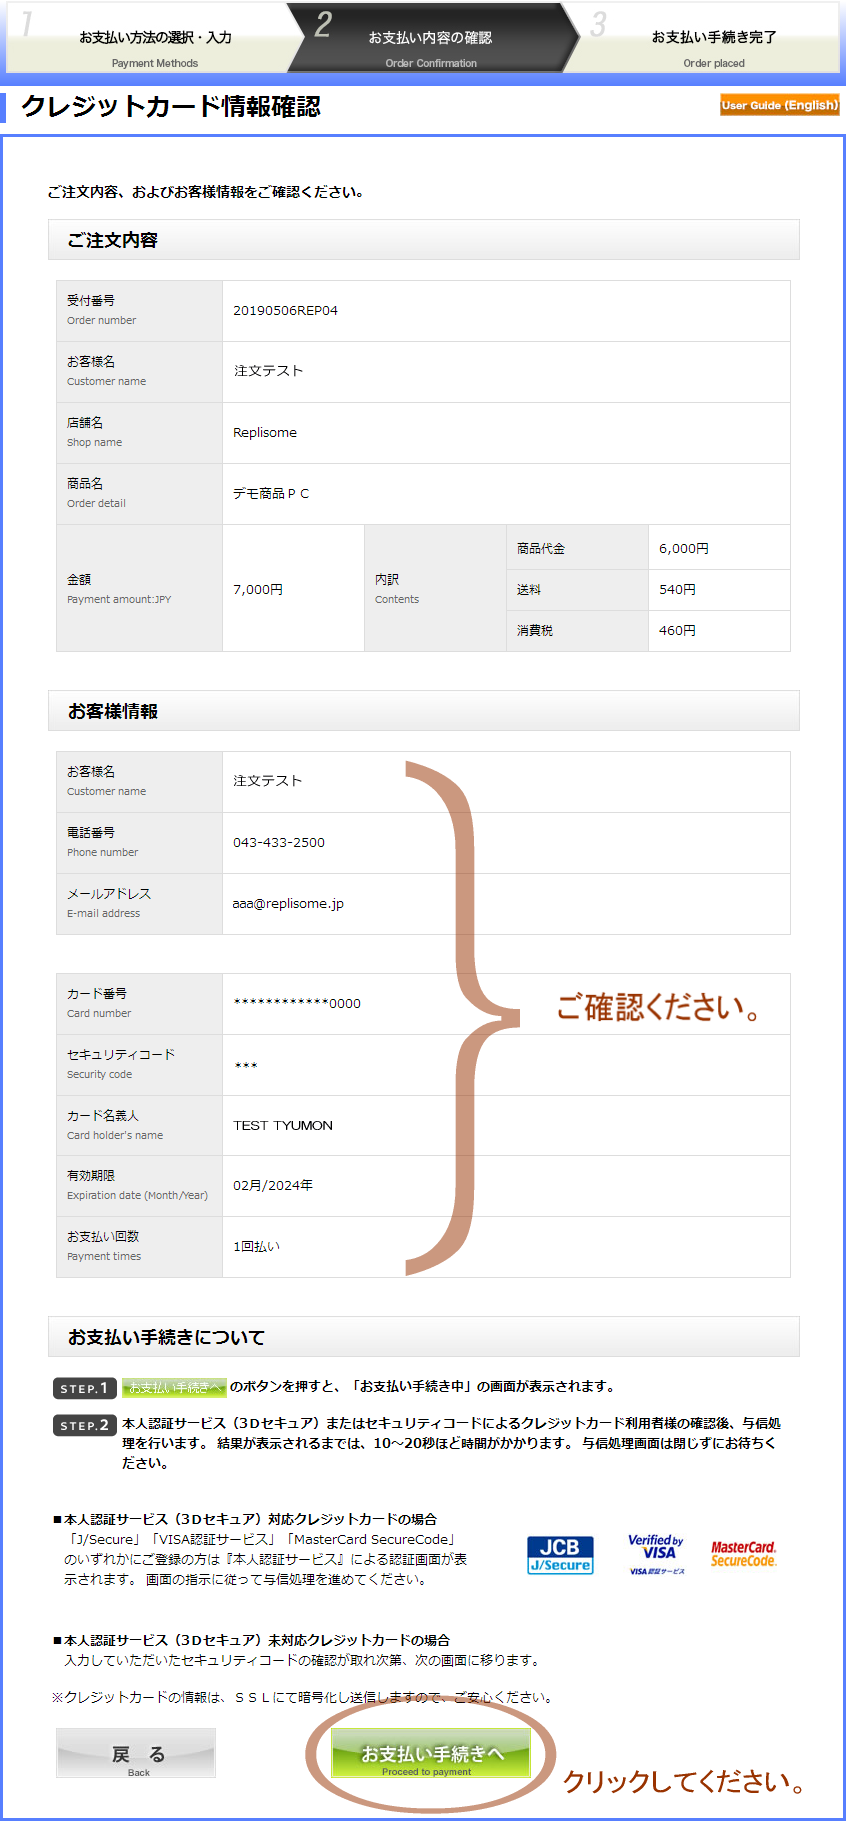Click the STEP.2 badge
Image resolution: width=846 pixels, height=1825 pixels.
click(x=84, y=1425)
